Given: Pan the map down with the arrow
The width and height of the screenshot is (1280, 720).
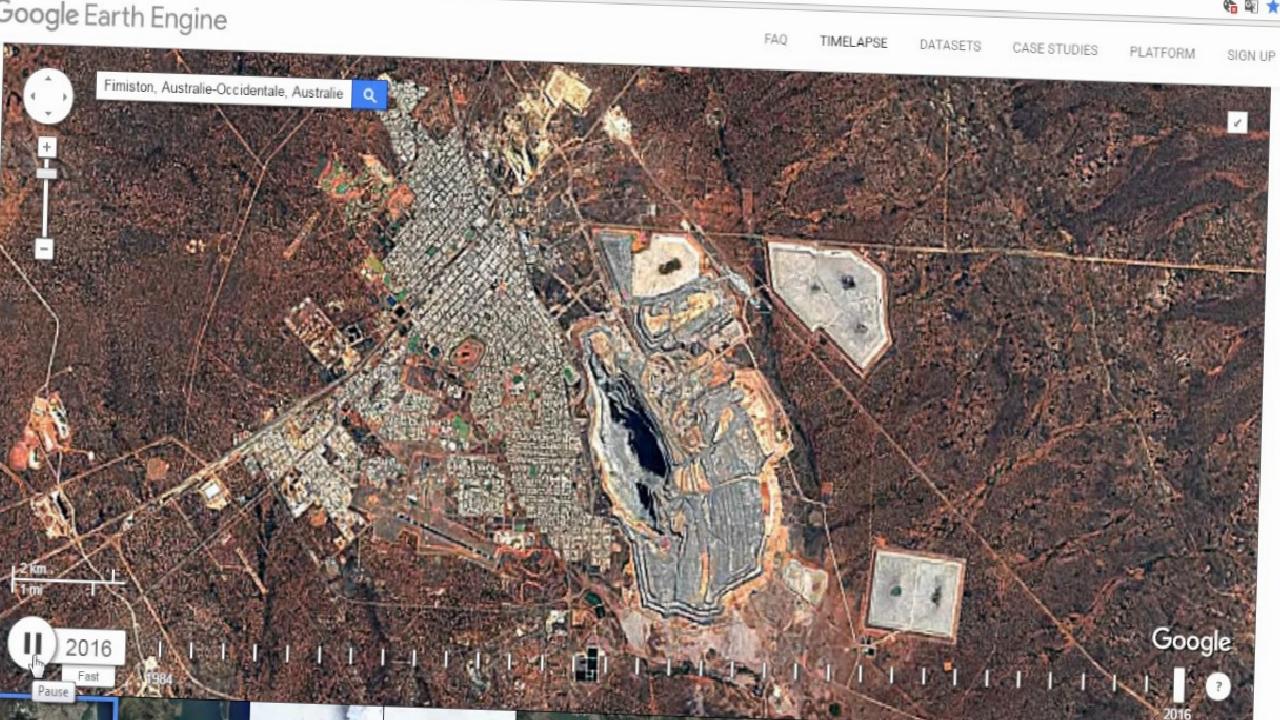Looking at the screenshot, I should 48,113.
